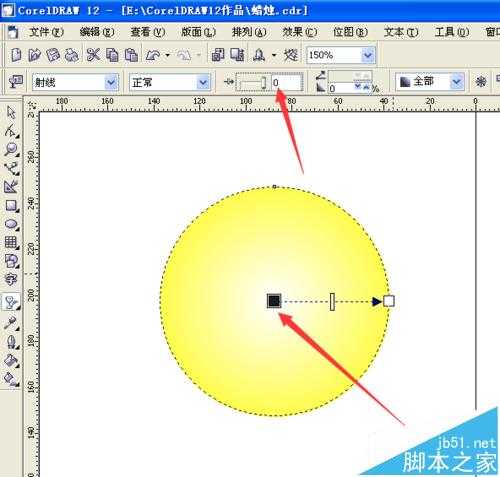
Task: Select the Pick tool in toolbox
Action: pos(11,112)
